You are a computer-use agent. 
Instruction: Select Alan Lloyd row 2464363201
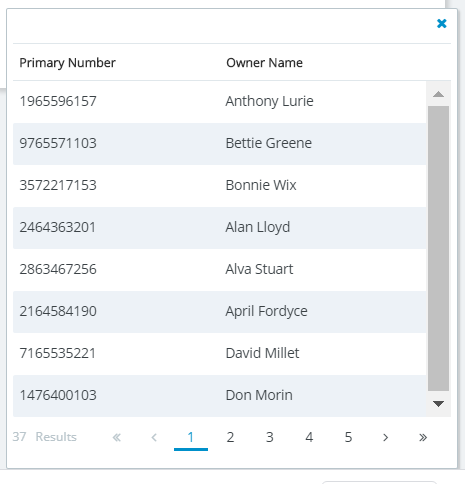point(219,227)
